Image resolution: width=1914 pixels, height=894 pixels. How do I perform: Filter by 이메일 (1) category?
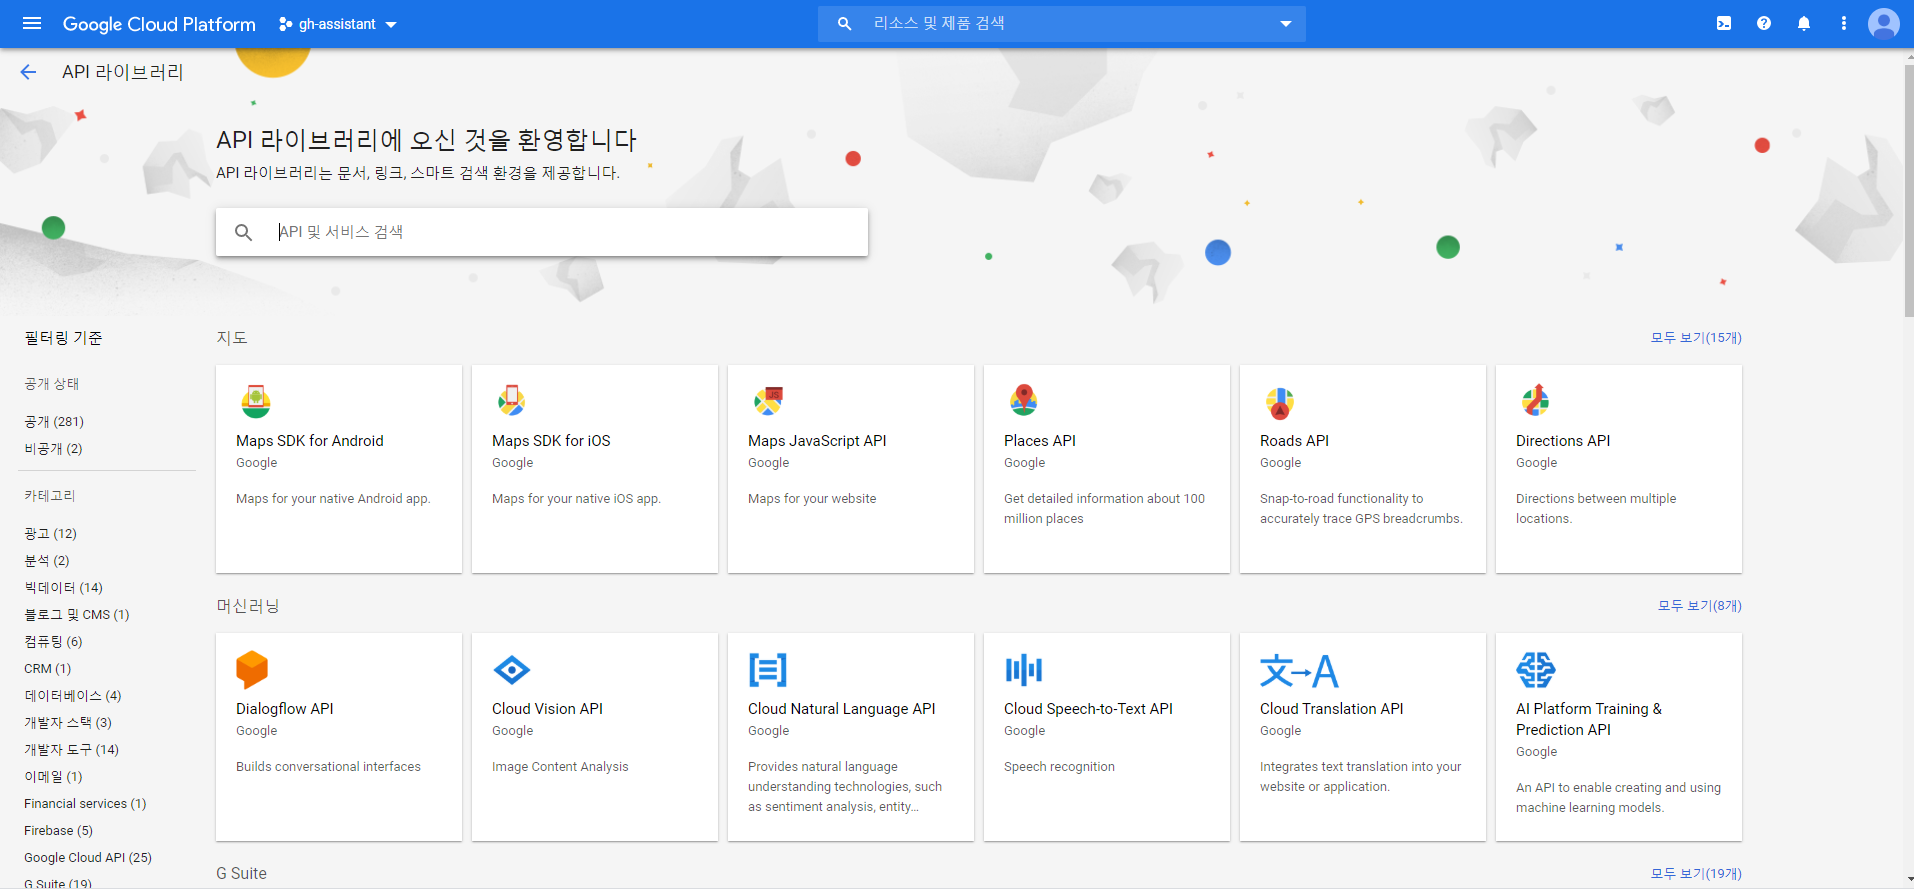point(53,777)
